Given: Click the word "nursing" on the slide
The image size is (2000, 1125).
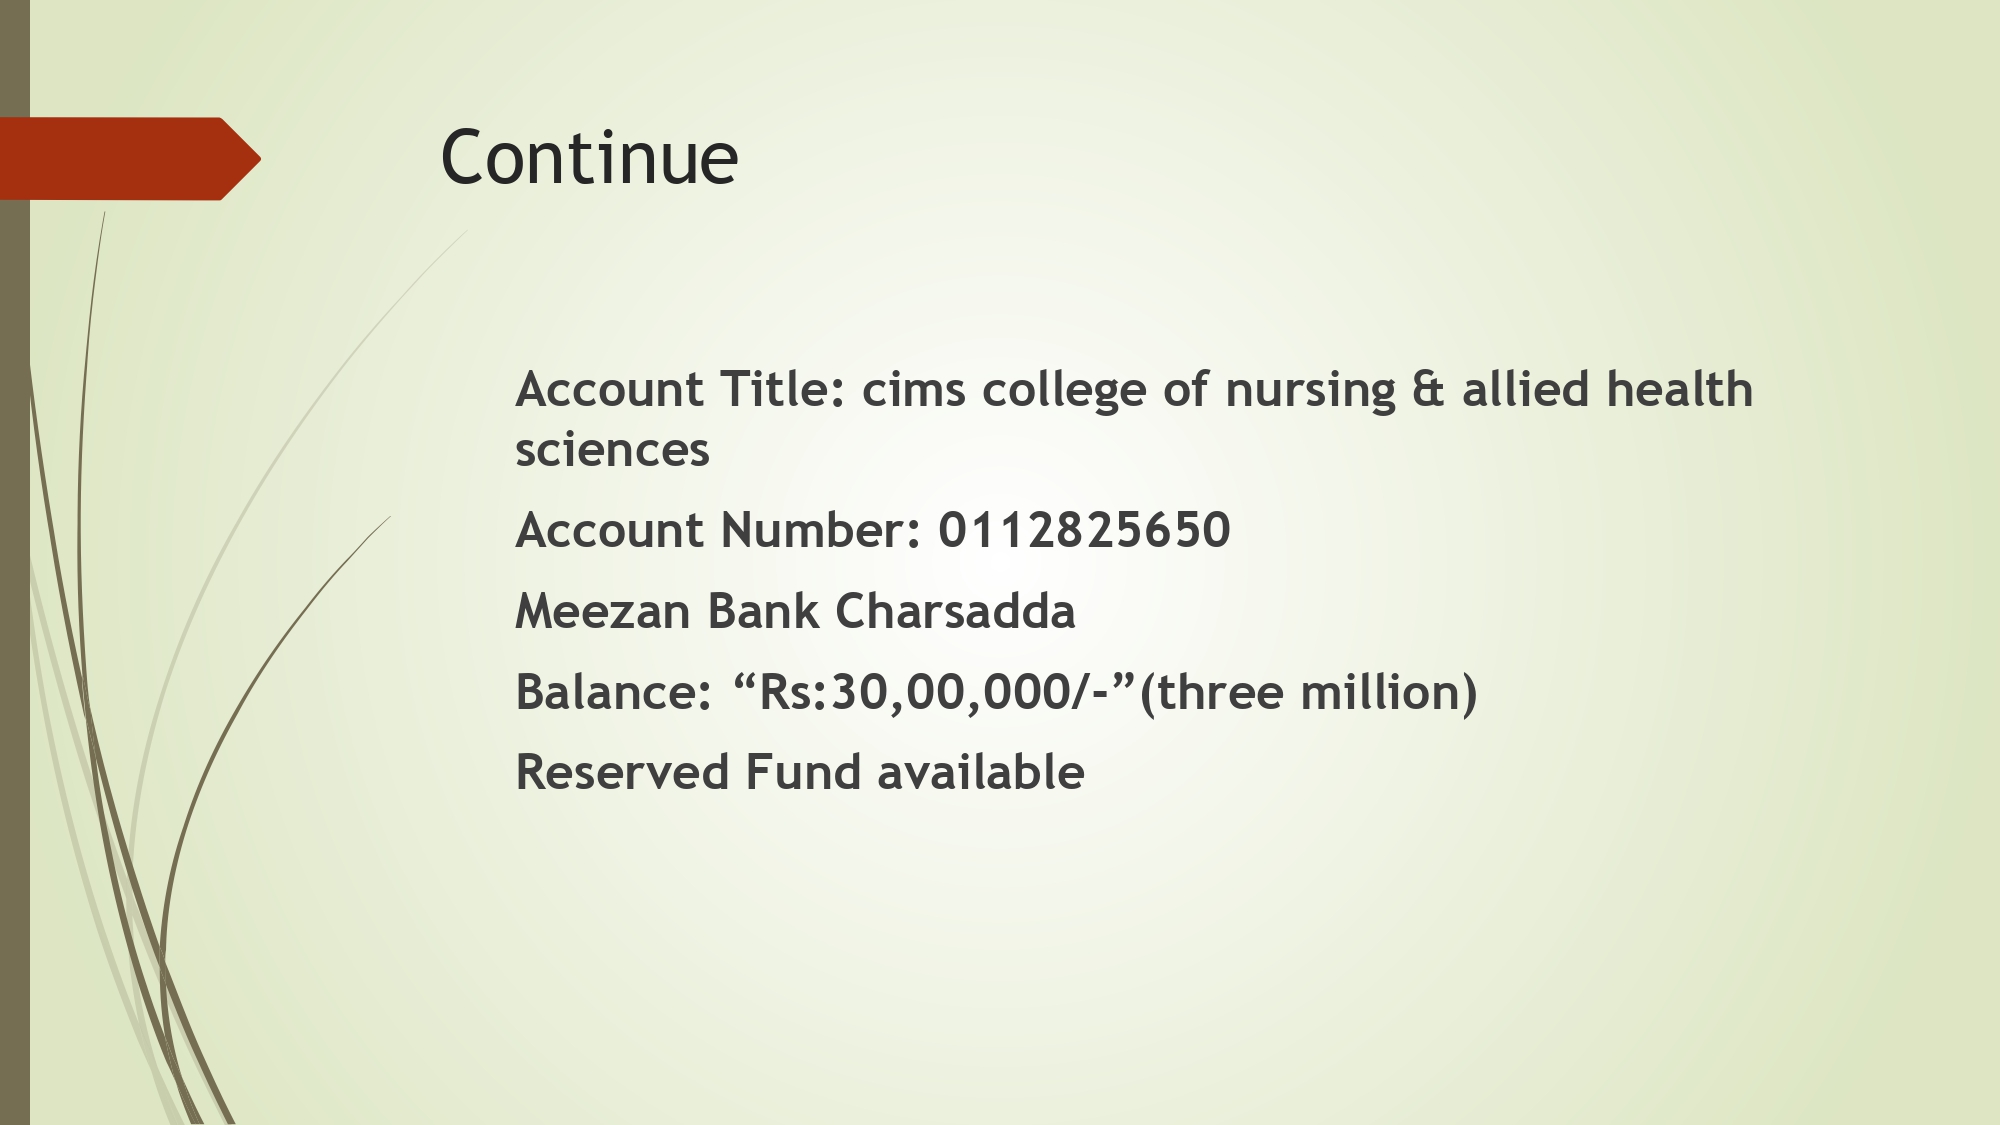Looking at the screenshot, I should pos(1310,390).
